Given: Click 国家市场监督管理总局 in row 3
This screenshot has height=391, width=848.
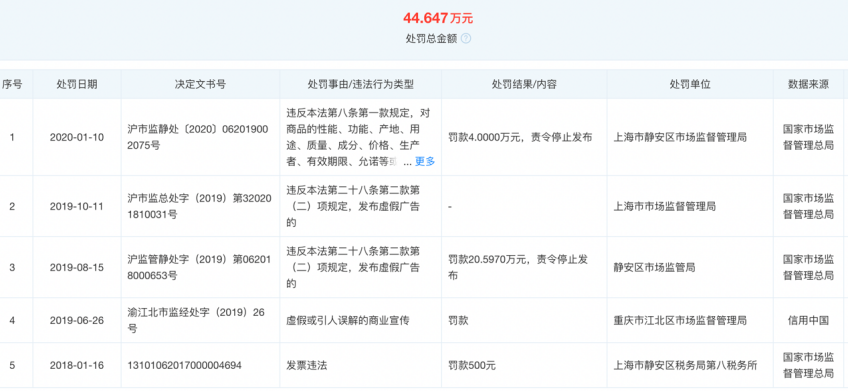Looking at the screenshot, I should click(809, 268).
